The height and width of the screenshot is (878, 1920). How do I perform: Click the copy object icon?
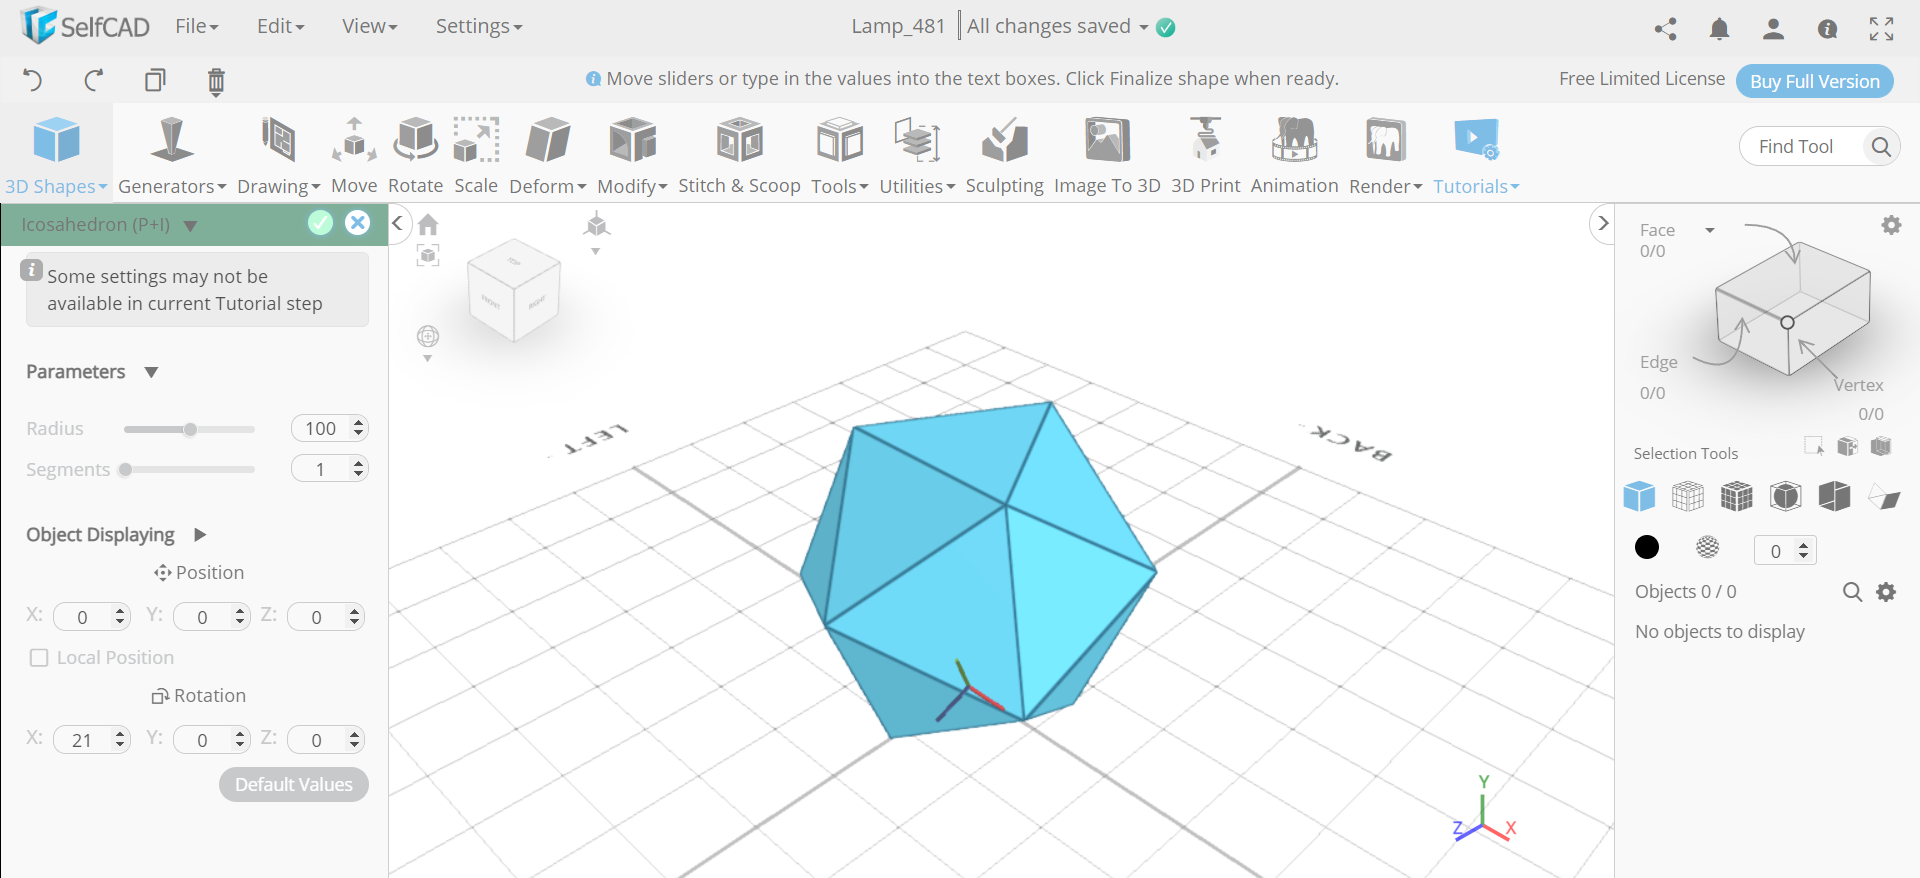click(x=155, y=80)
